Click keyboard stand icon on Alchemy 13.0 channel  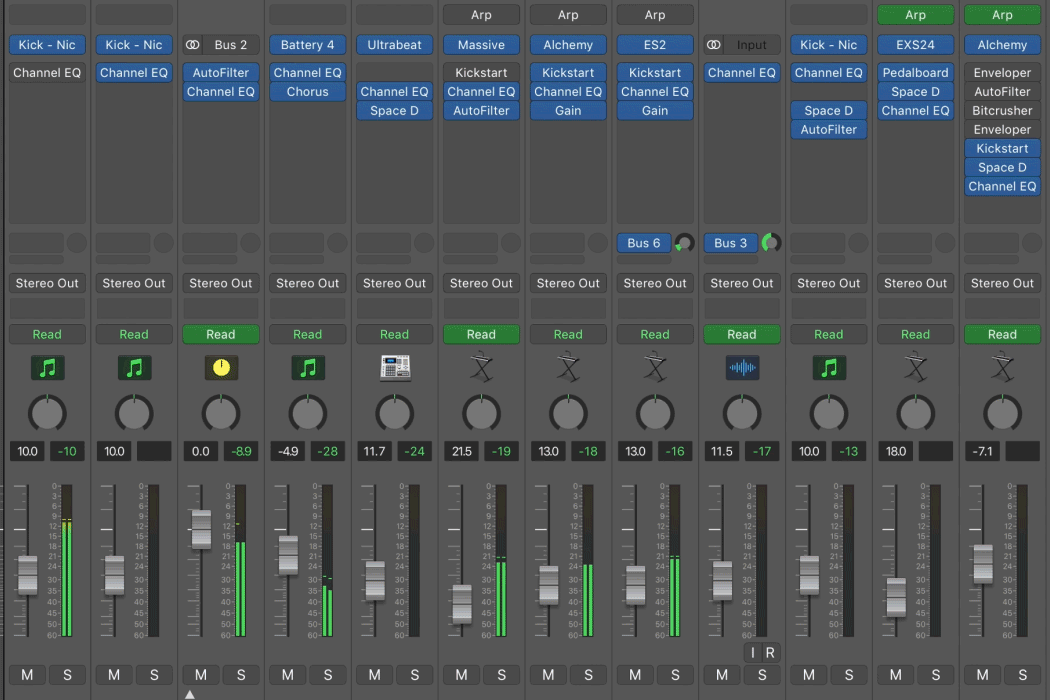point(569,368)
